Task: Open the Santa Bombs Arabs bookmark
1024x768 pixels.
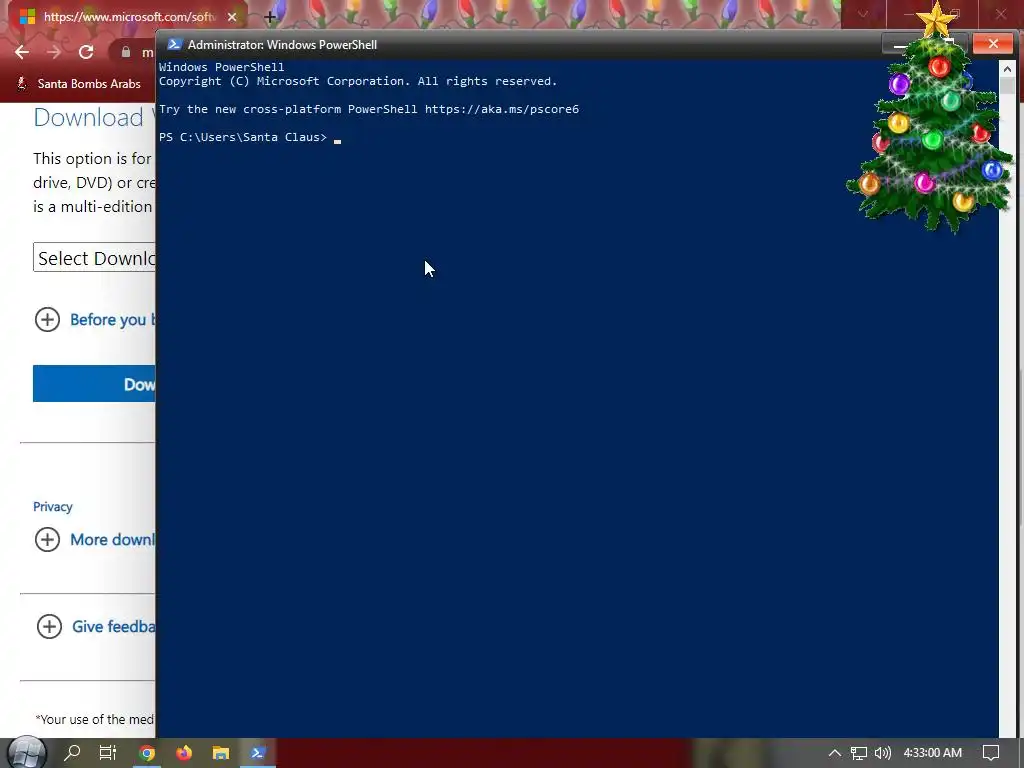Action: 79,84
